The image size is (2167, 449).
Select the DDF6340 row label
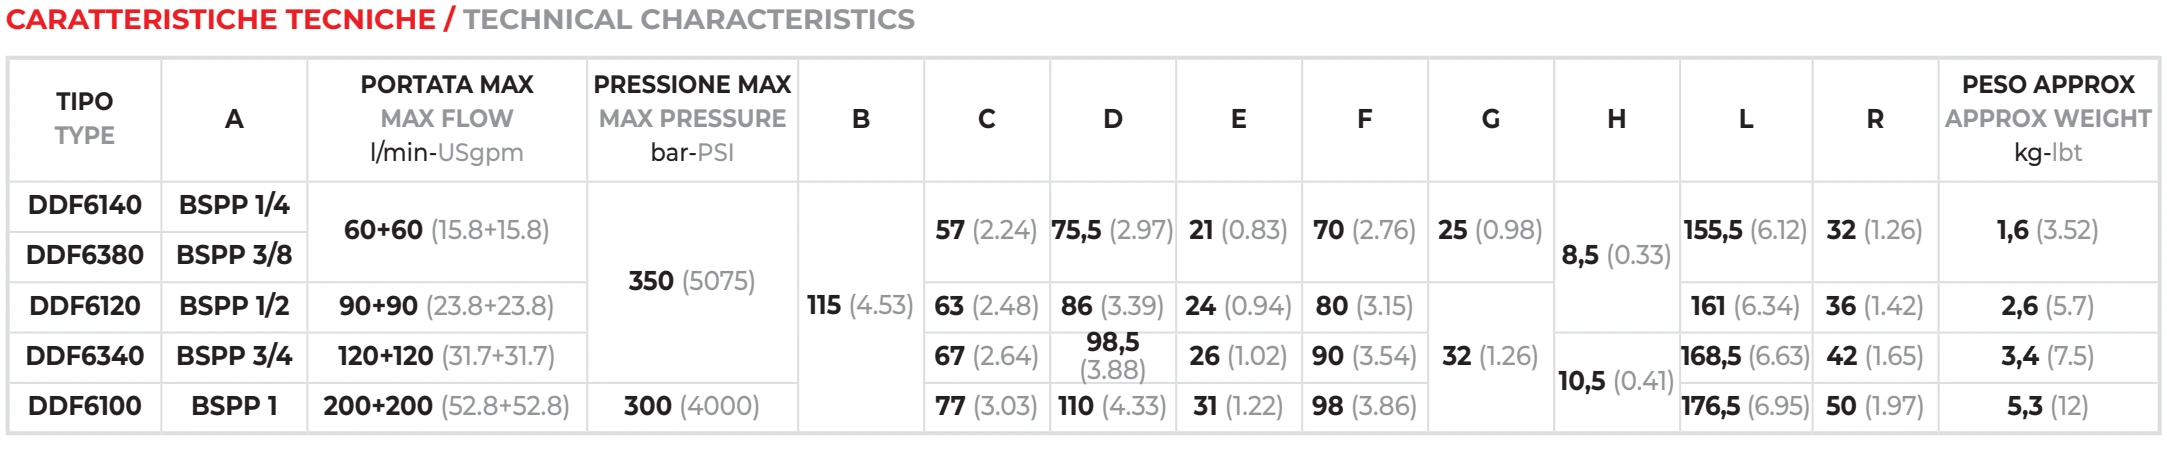click(85, 356)
